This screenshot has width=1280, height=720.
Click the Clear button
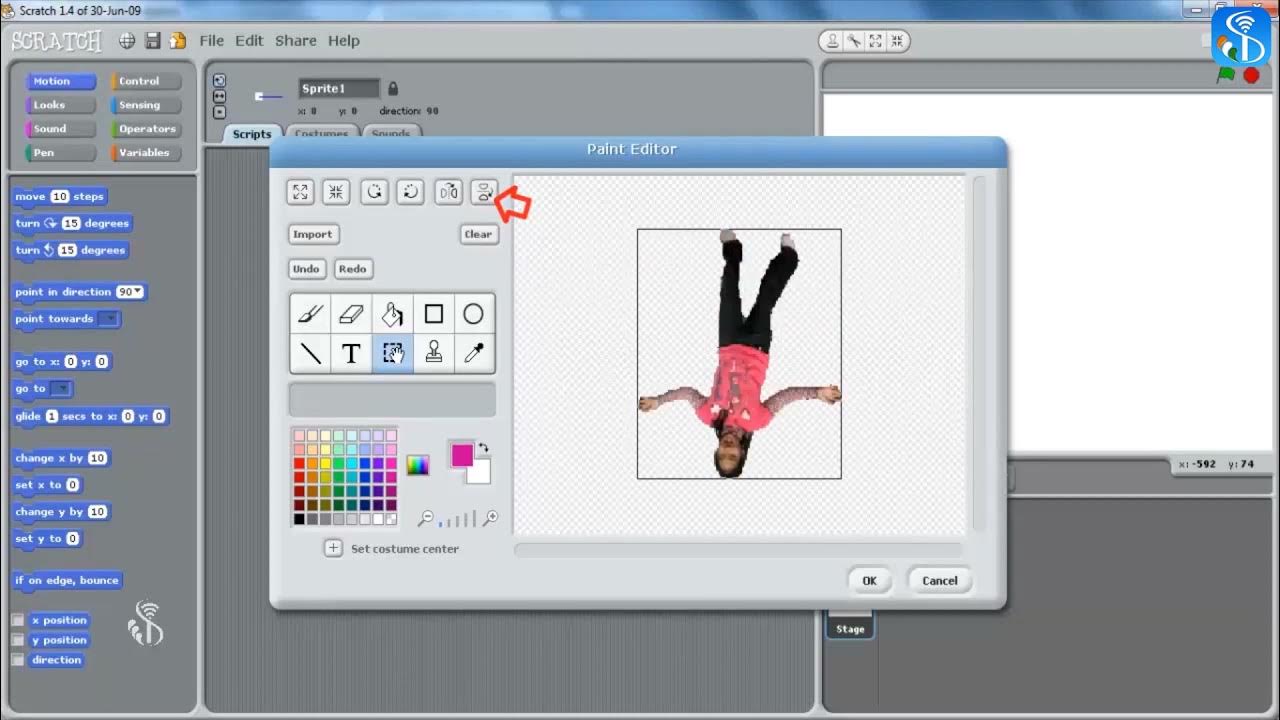tap(478, 234)
